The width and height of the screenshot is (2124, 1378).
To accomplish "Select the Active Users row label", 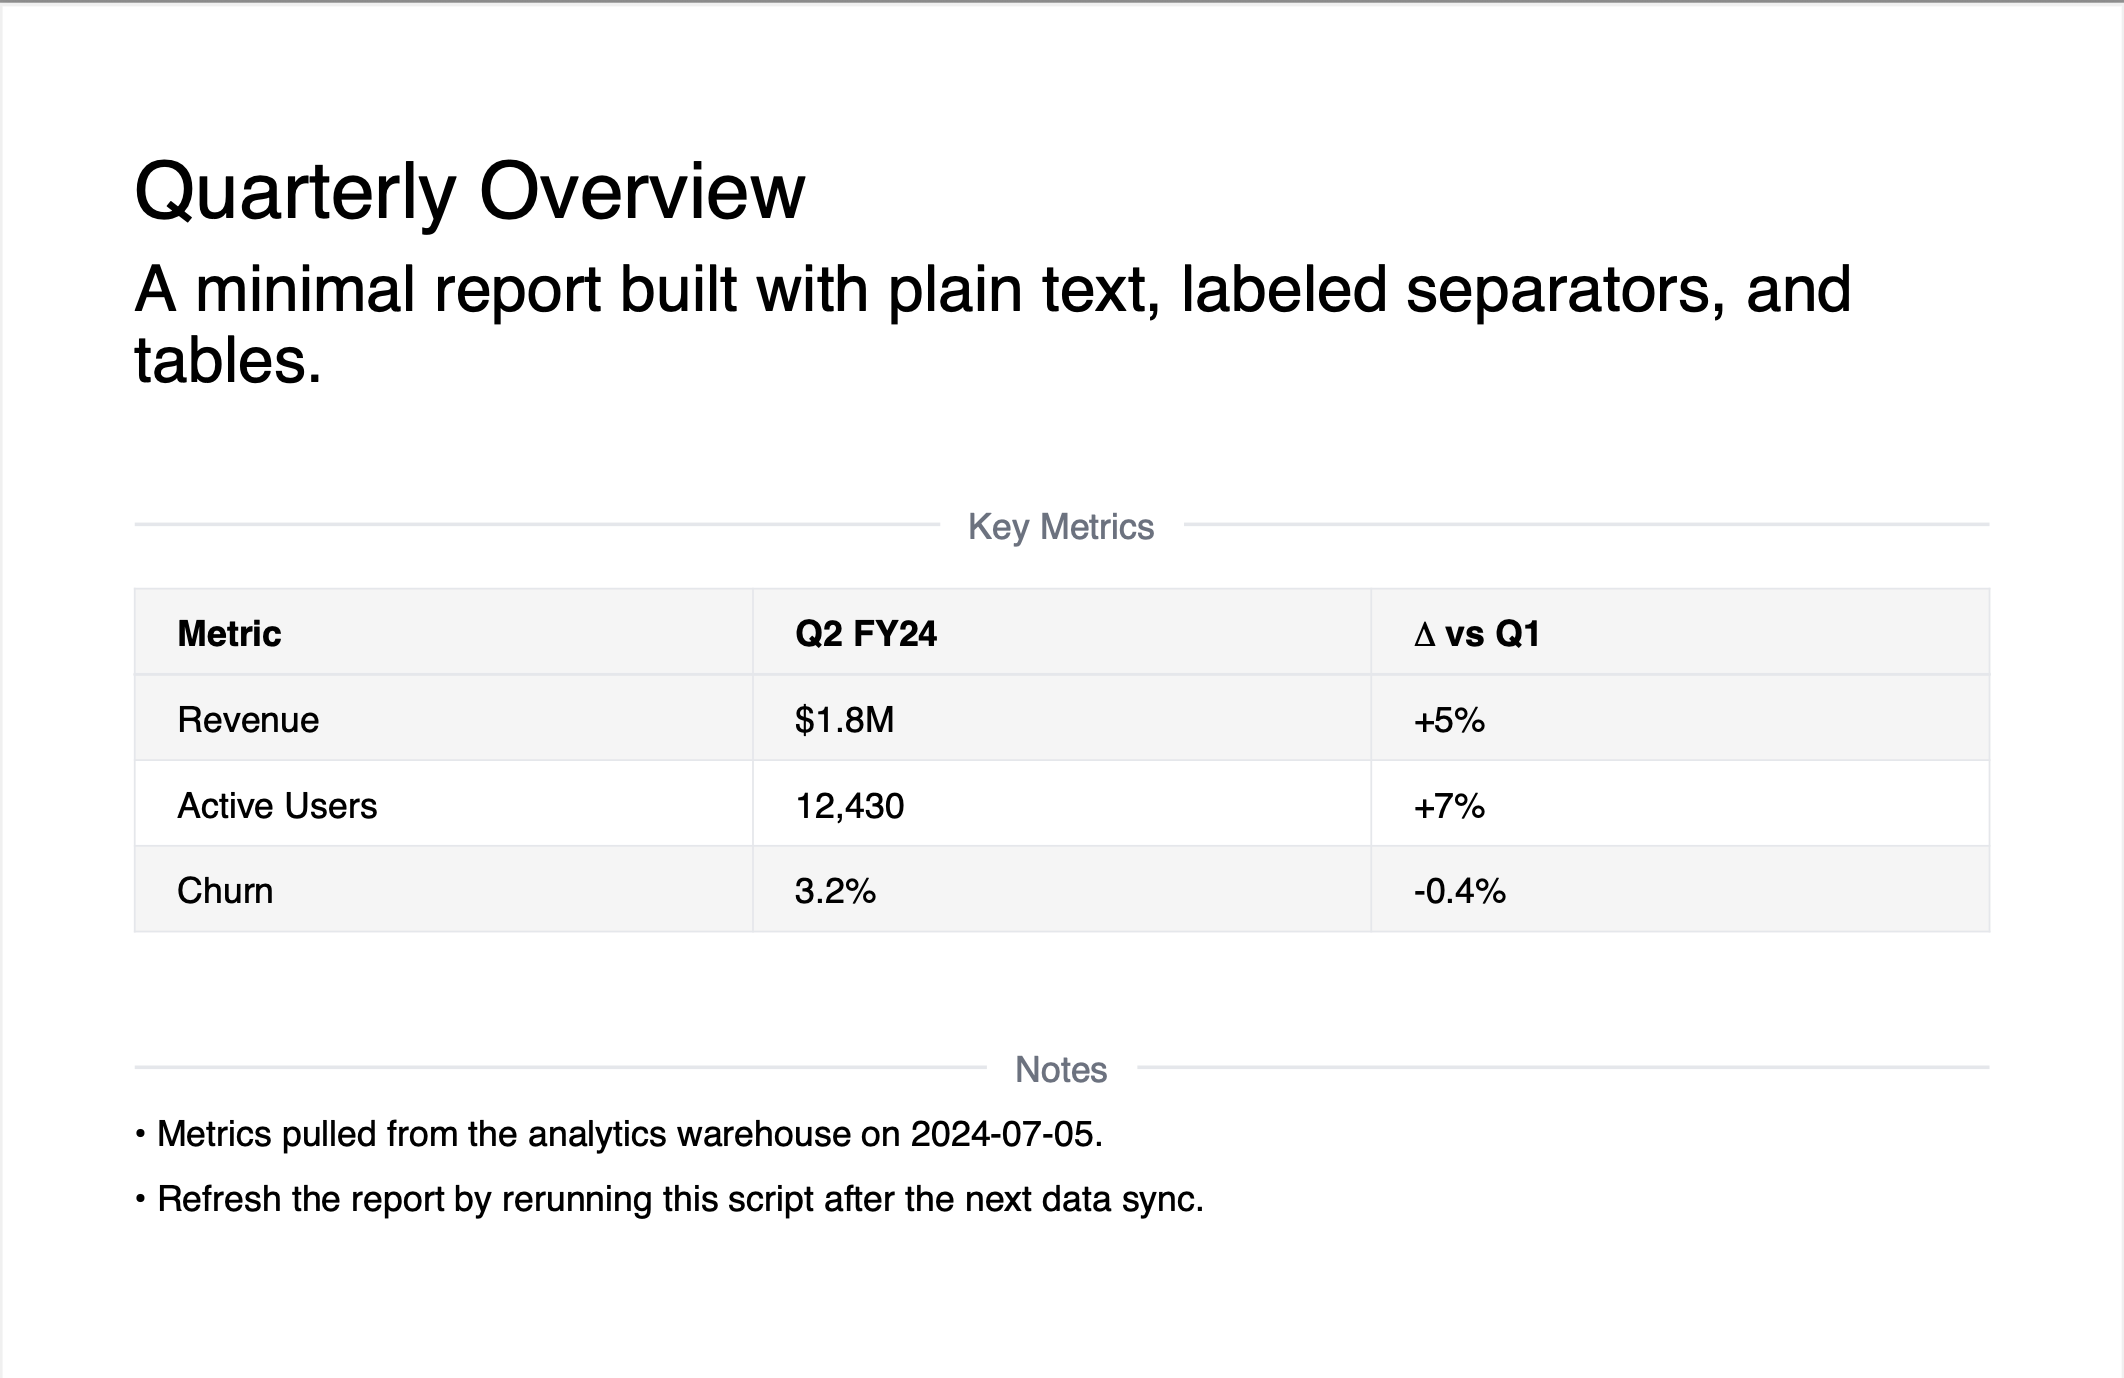I will point(277,806).
